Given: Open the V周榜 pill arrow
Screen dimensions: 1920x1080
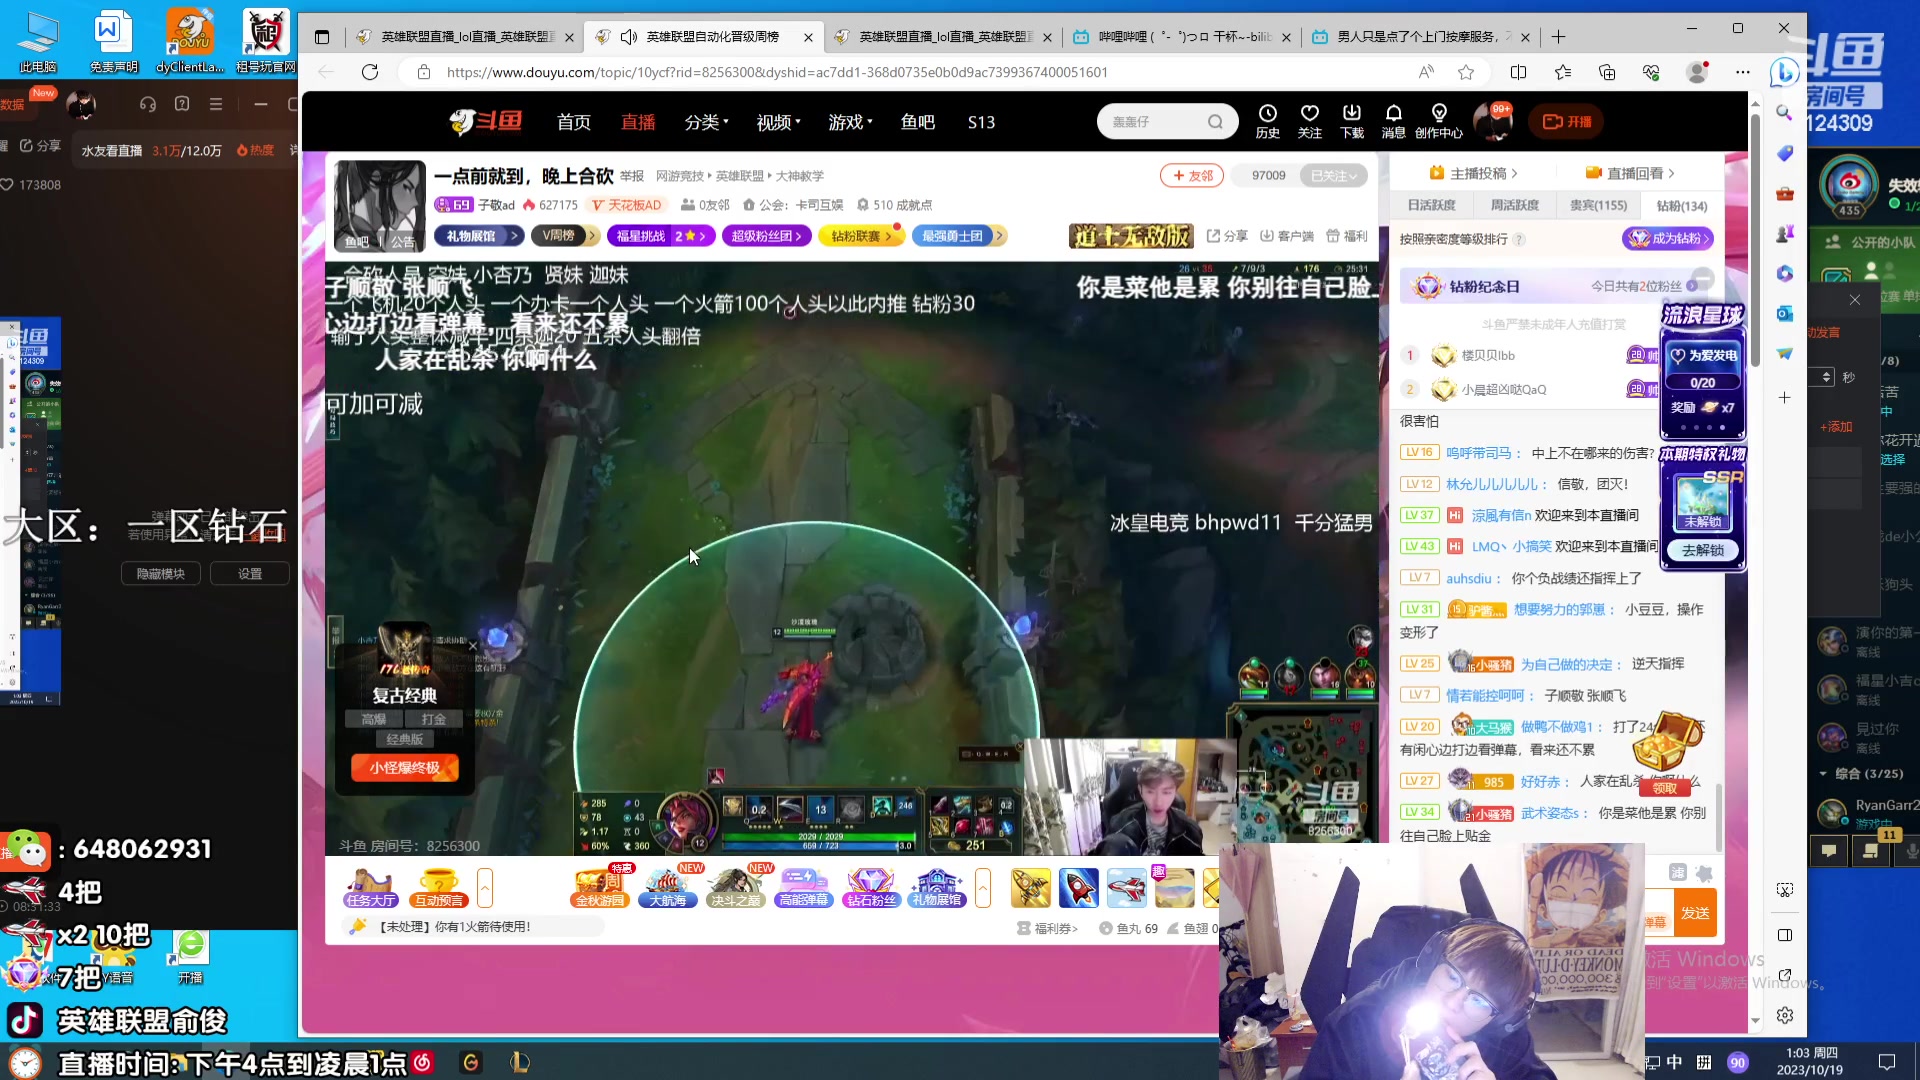Looking at the screenshot, I should [x=591, y=236].
